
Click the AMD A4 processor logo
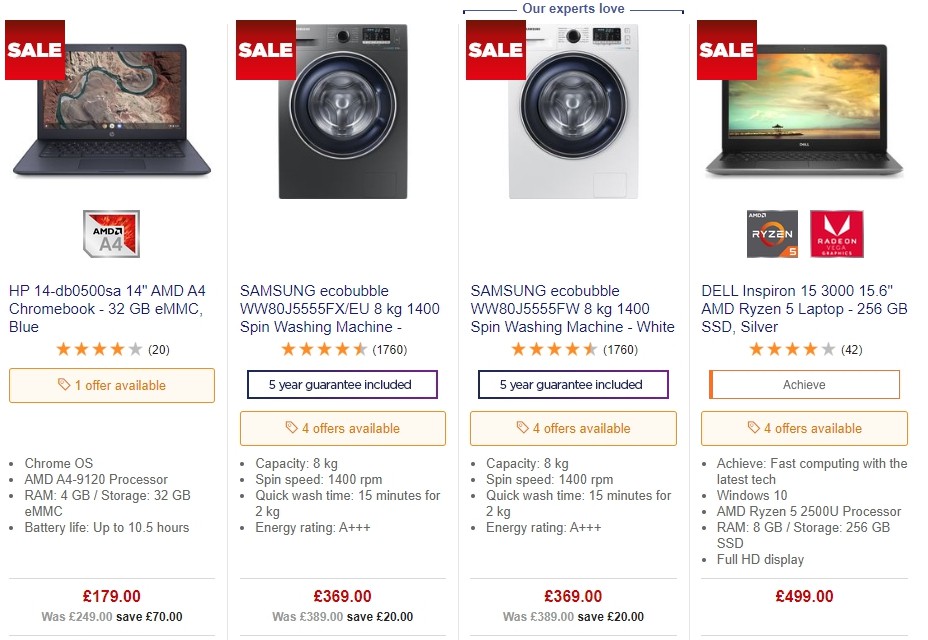point(110,232)
